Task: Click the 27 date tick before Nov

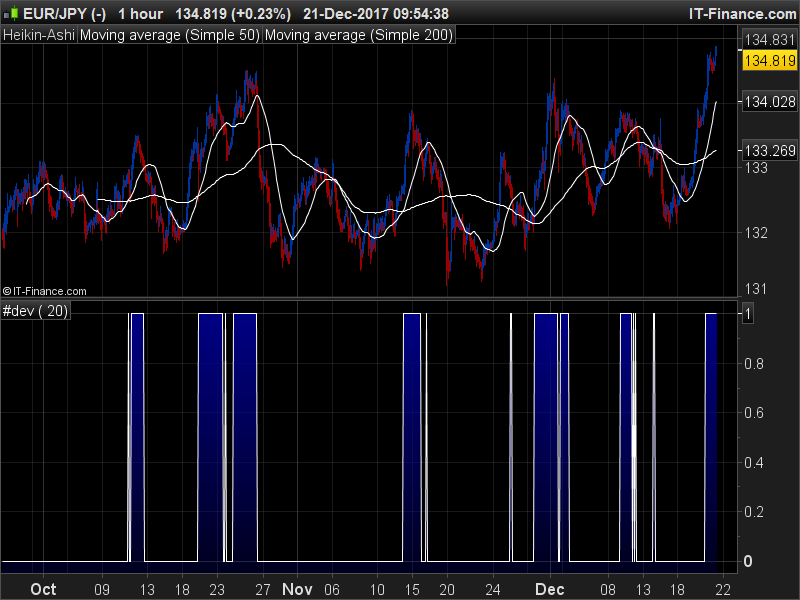Action: [x=262, y=590]
